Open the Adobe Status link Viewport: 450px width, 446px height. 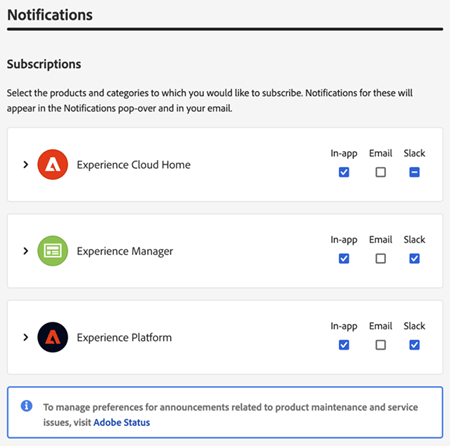(122, 422)
